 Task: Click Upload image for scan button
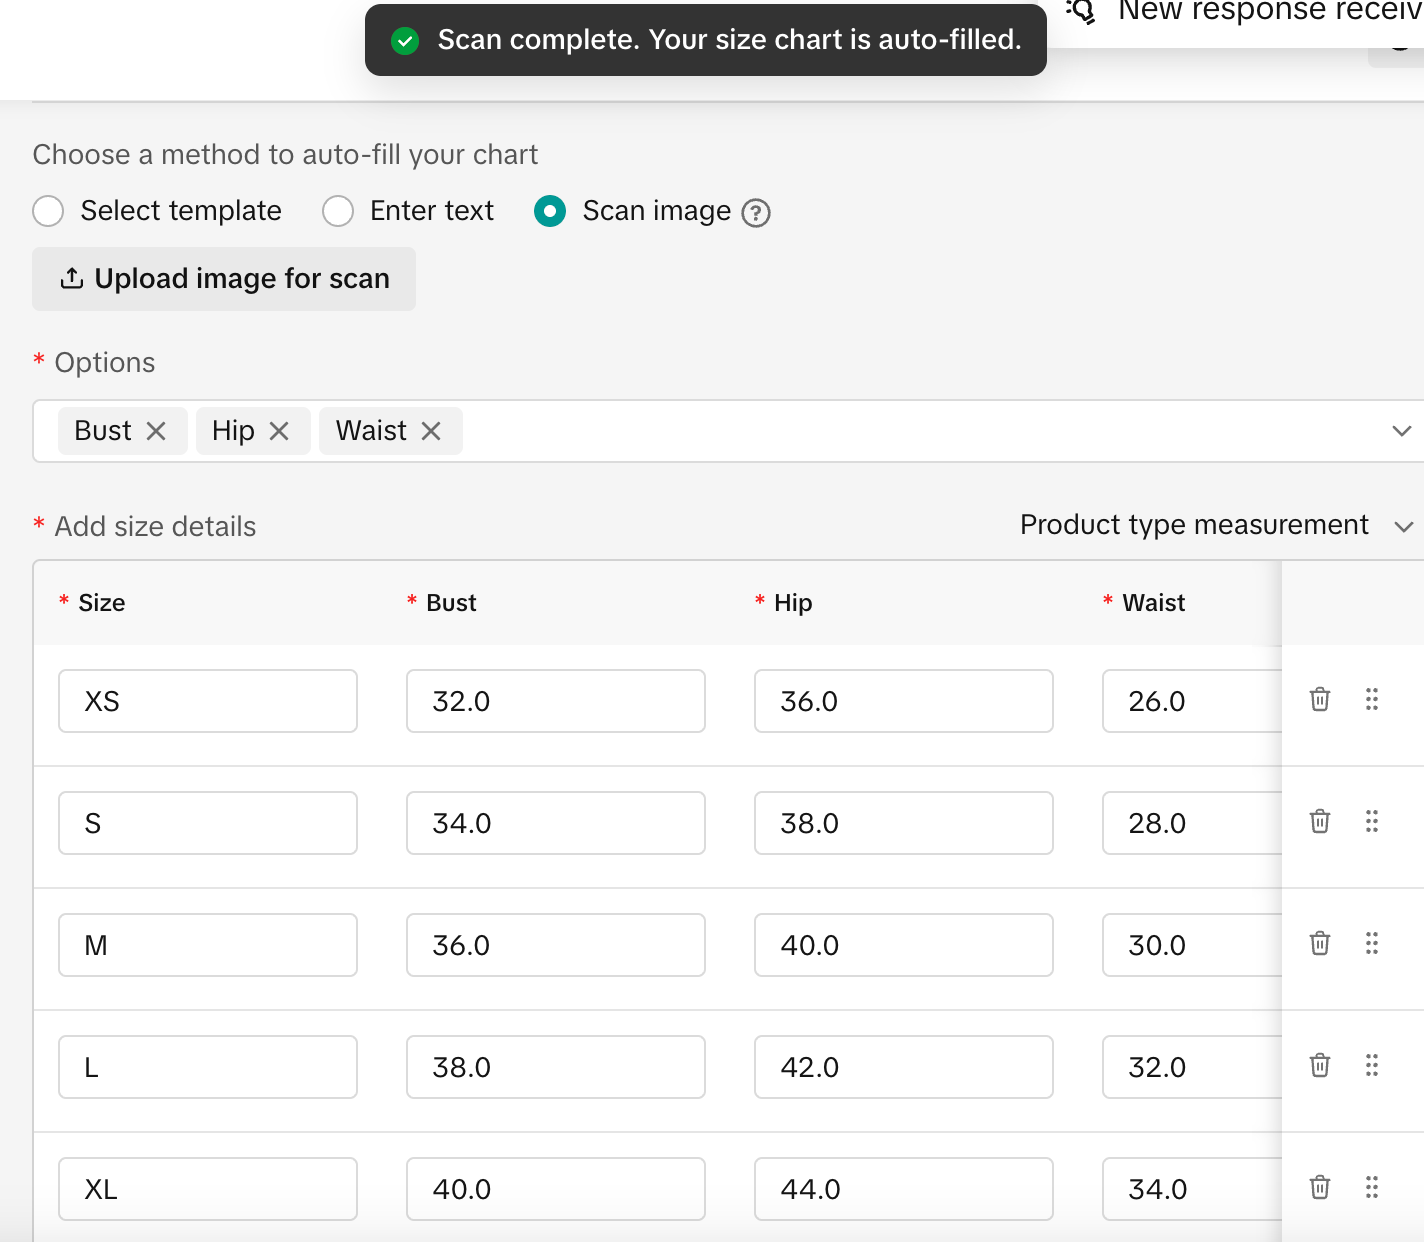(224, 279)
